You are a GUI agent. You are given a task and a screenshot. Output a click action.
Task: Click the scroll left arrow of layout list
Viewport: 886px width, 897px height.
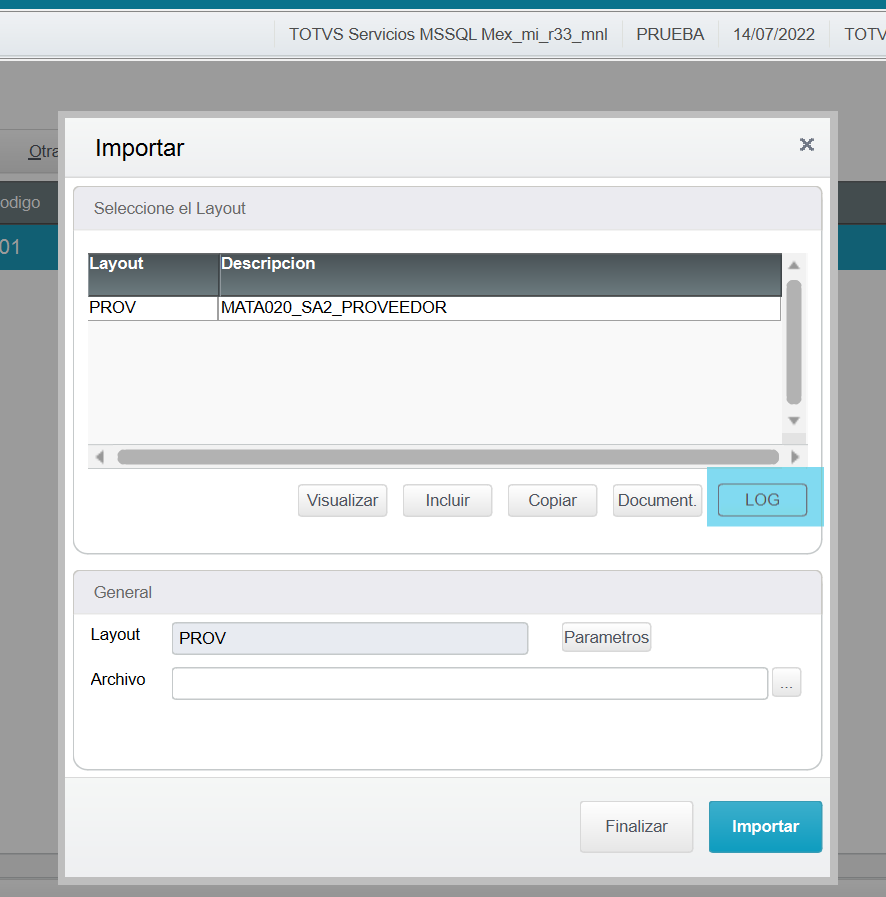coord(100,457)
